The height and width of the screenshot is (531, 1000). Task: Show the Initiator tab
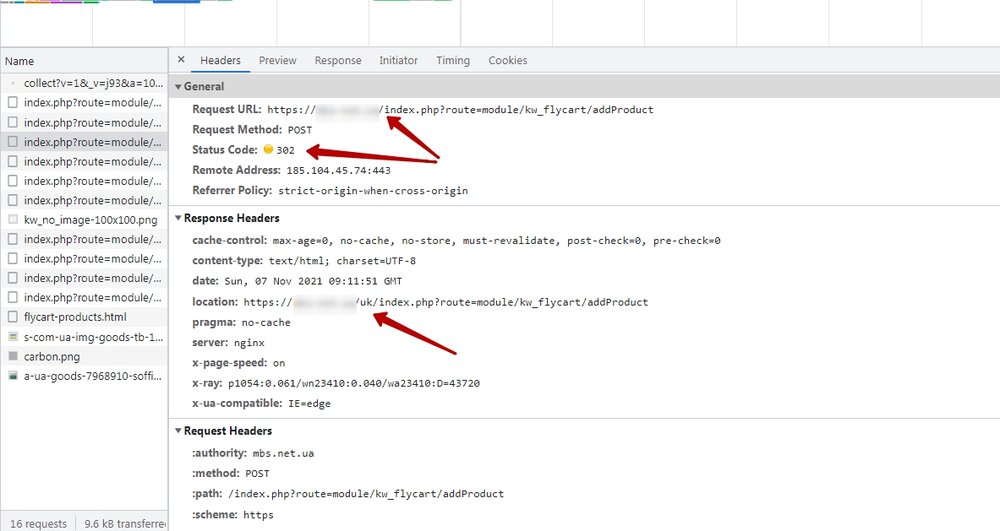click(398, 61)
